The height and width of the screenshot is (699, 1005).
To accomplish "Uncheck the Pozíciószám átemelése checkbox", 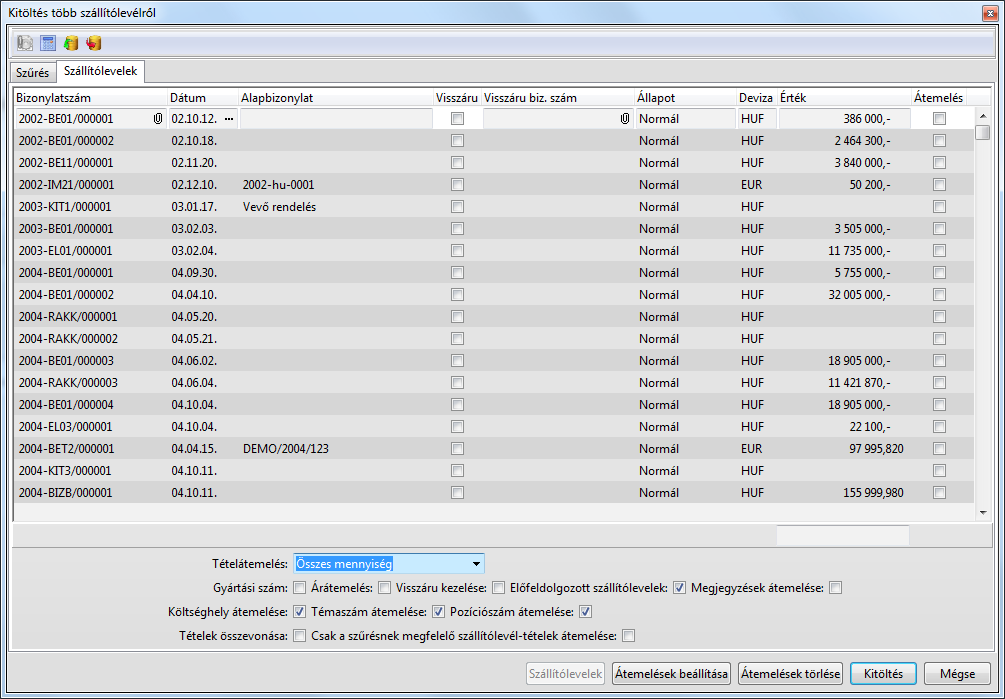I will pyautogui.click(x=585, y=612).
